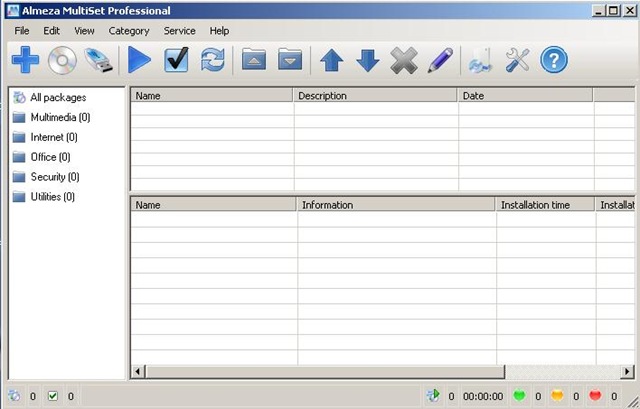Click the Information column header

[396, 204]
